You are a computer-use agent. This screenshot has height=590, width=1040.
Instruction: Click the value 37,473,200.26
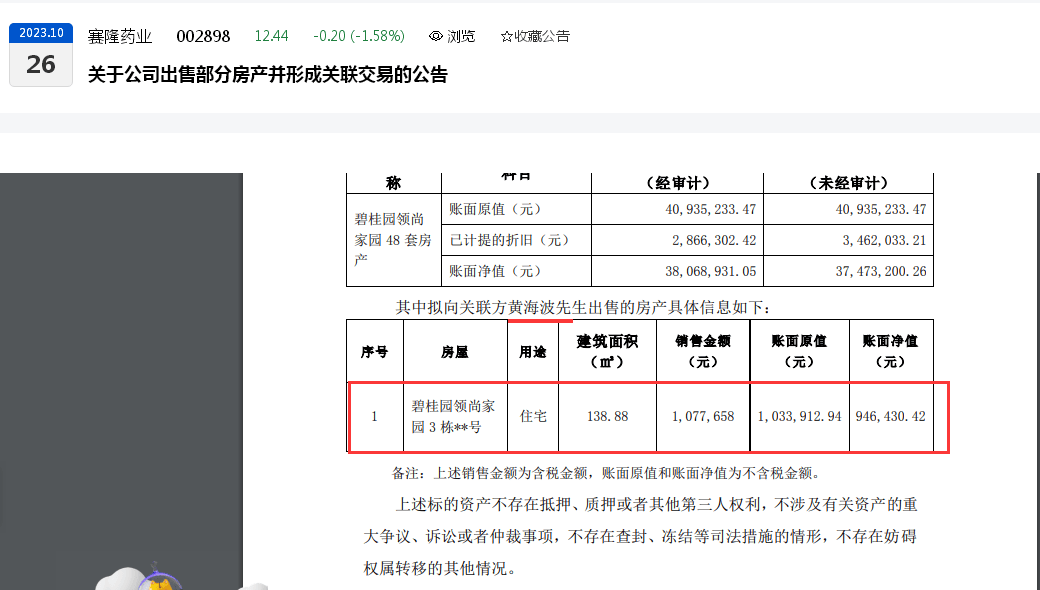point(881,271)
